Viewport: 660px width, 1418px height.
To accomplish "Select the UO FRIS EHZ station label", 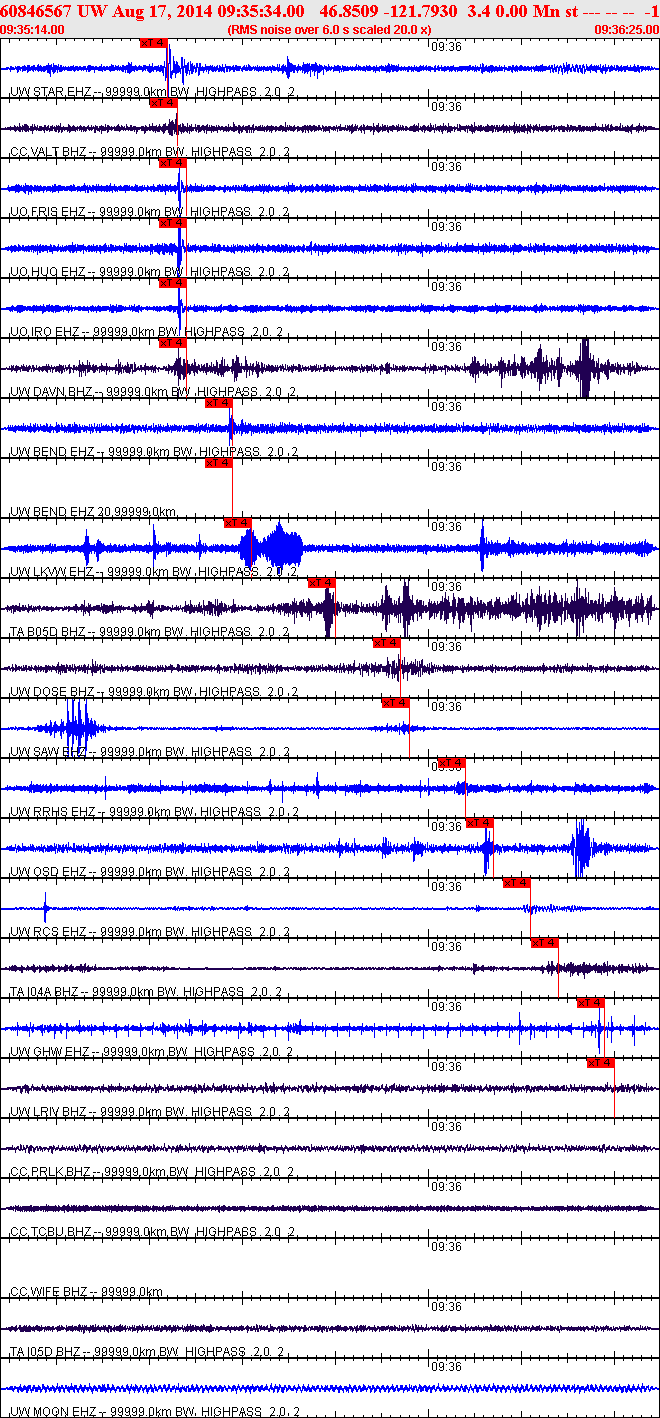I will [152, 212].
